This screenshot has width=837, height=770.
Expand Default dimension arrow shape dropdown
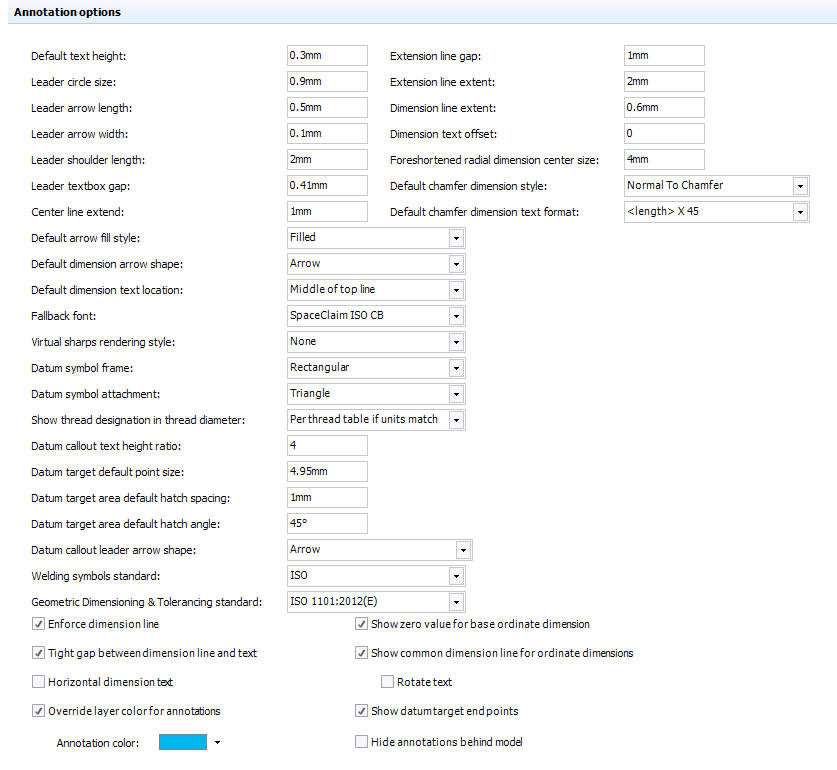click(x=456, y=264)
